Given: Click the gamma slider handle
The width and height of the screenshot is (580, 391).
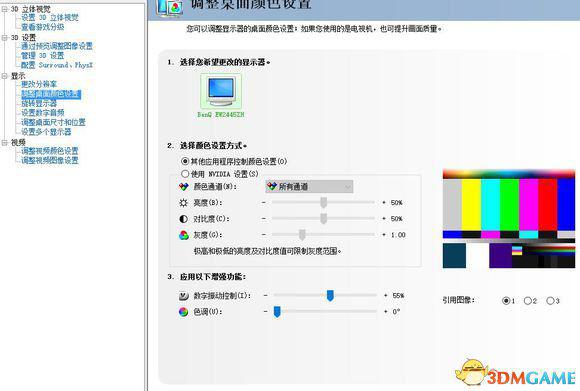Looking at the screenshot, I should click(302, 235).
